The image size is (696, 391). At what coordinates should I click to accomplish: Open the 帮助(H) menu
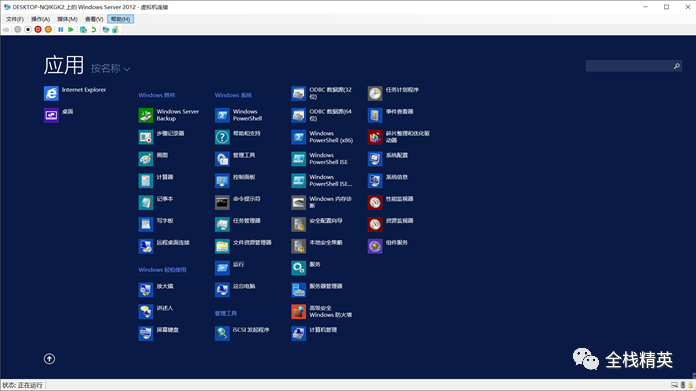(x=120, y=19)
